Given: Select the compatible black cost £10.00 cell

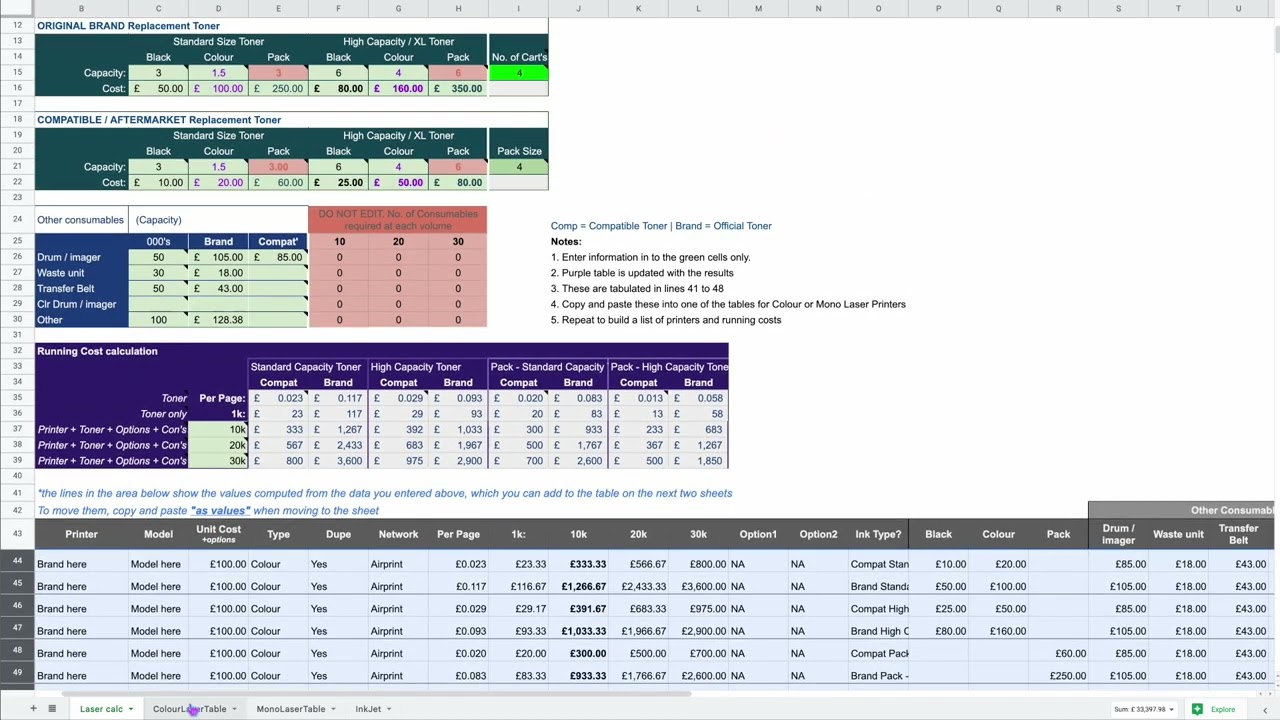Looking at the screenshot, I should 158,182.
